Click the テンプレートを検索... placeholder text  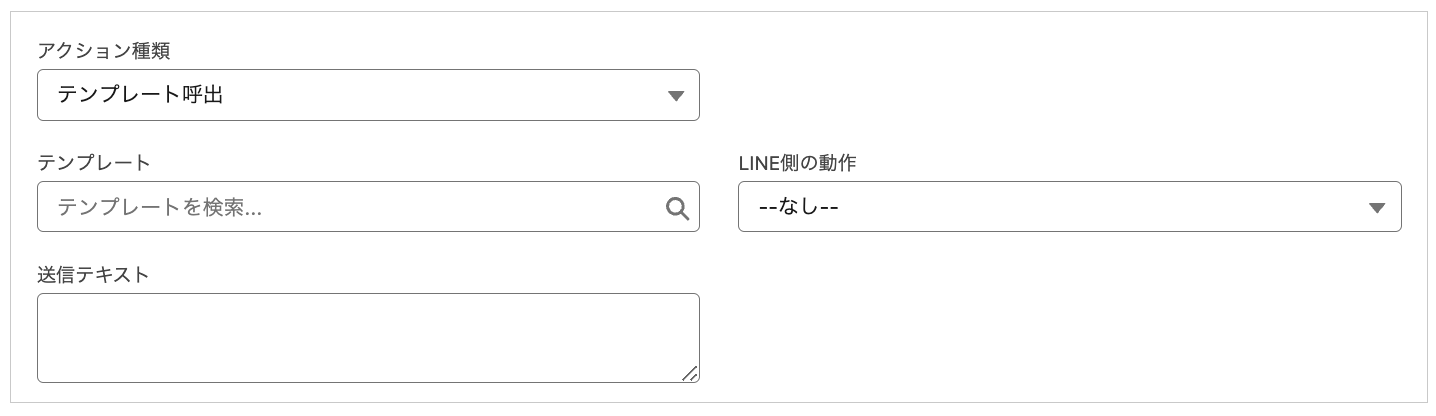coord(160,208)
